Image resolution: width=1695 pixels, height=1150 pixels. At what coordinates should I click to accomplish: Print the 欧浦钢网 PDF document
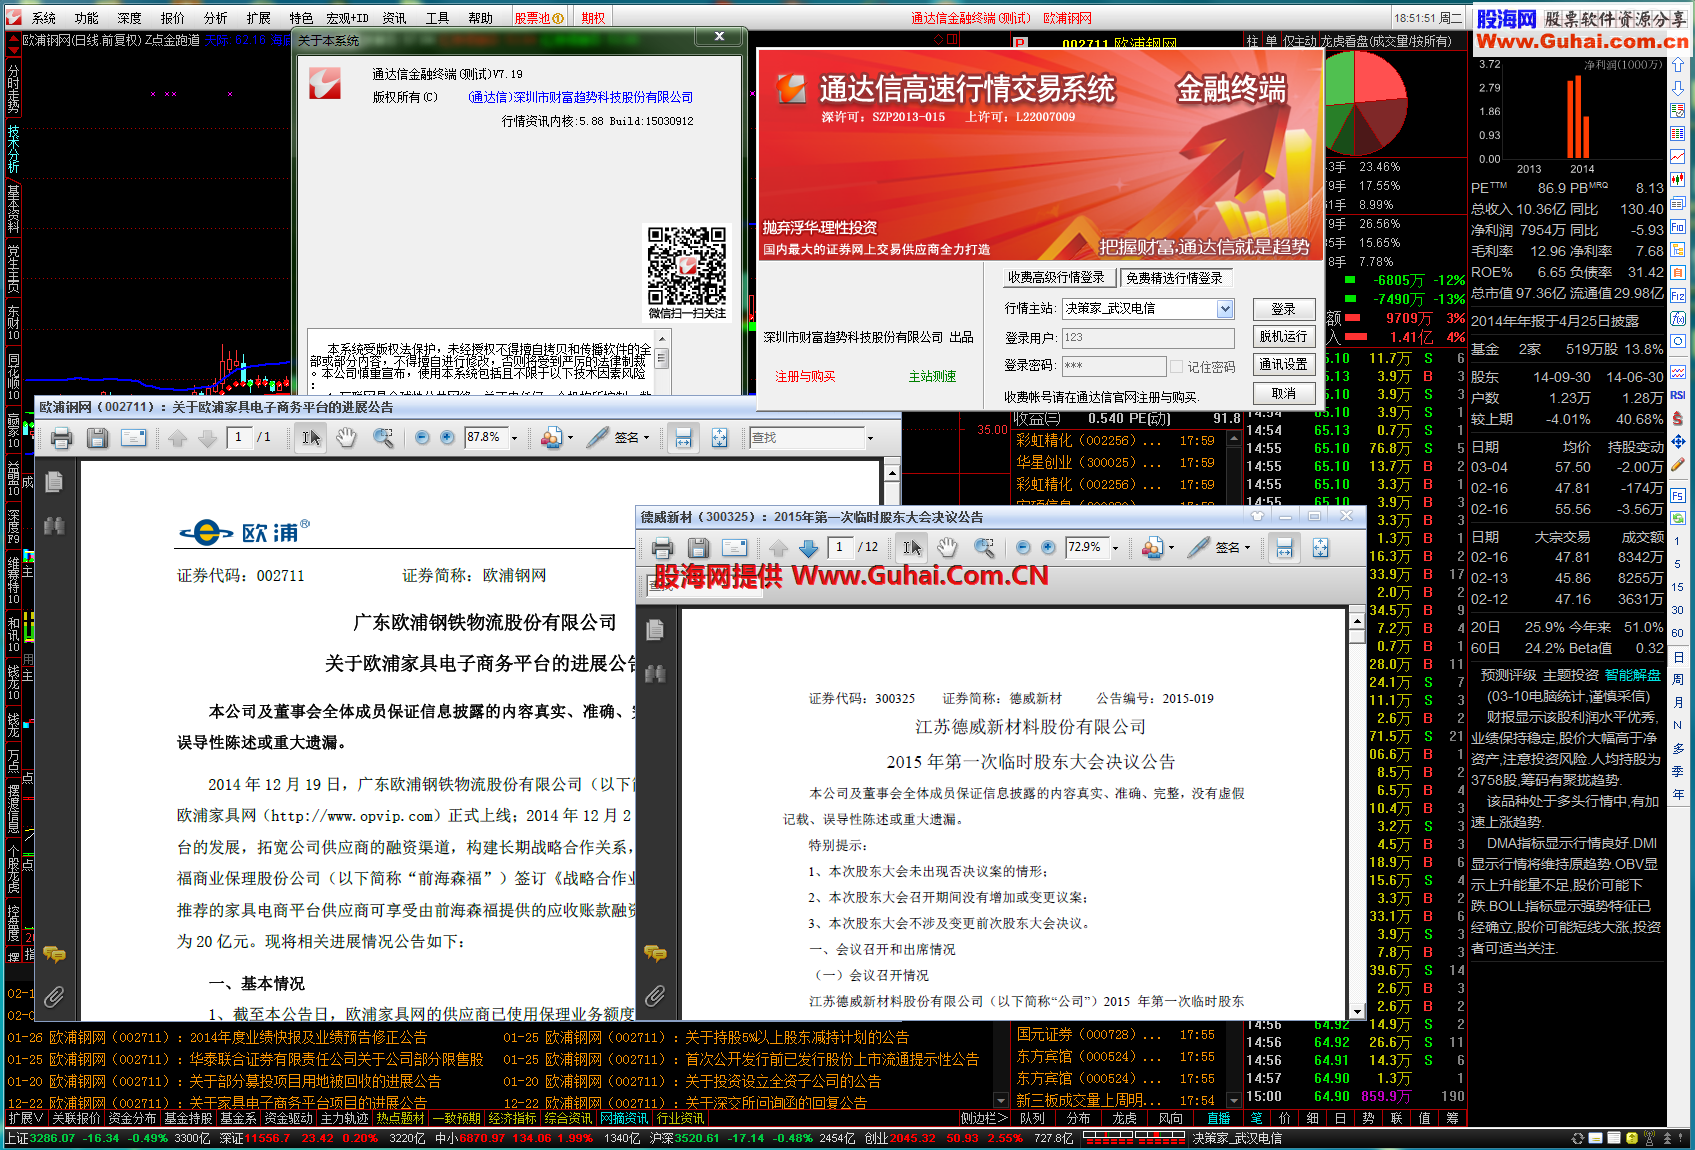pyautogui.click(x=61, y=438)
